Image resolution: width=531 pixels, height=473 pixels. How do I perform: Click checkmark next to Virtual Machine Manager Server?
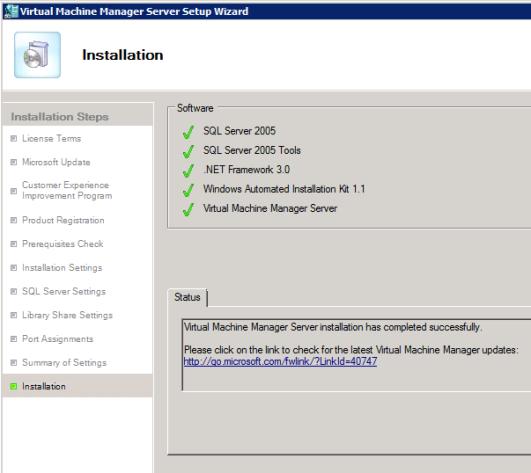tap(188, 209)
